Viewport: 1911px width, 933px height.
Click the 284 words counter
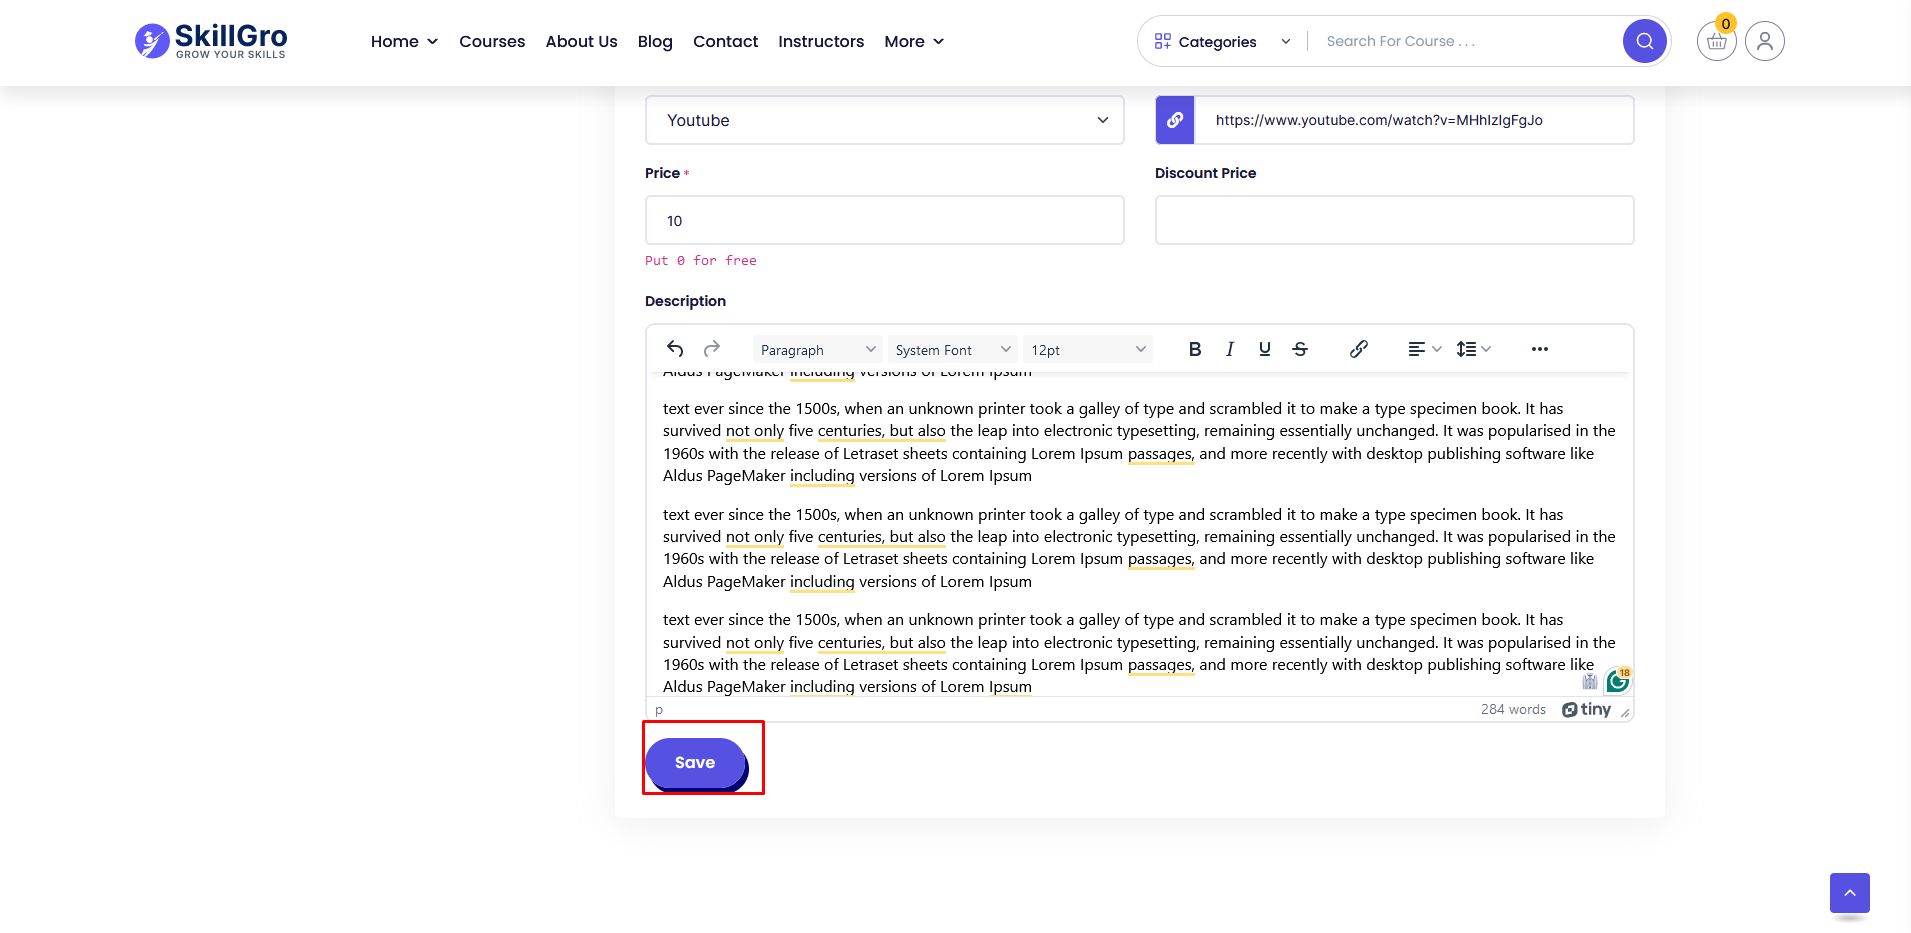pos(1513,709)
